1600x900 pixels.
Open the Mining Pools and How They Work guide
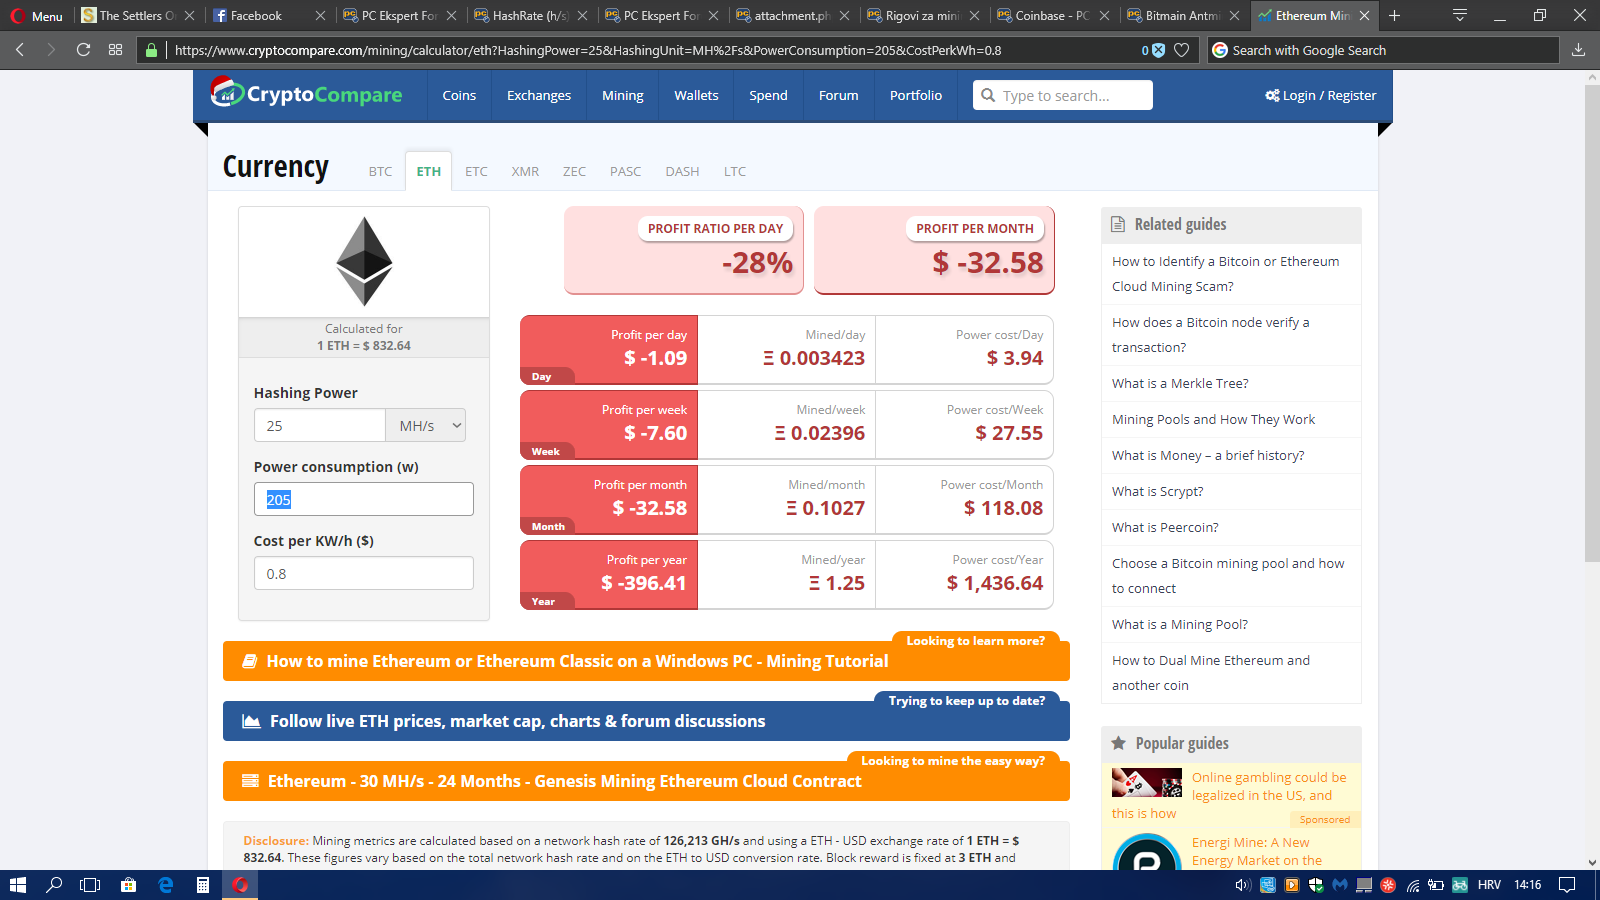click(1213, 419)
